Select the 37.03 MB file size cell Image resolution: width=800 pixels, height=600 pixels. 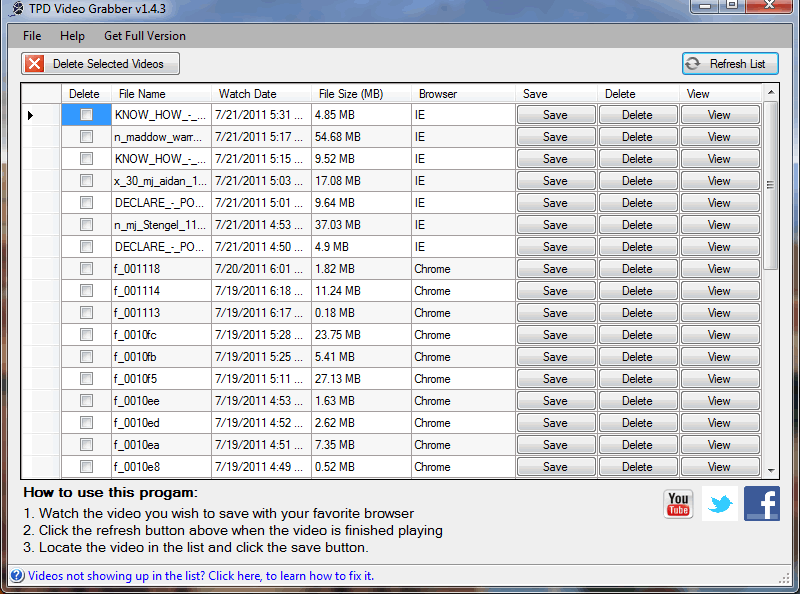point(361,224)
